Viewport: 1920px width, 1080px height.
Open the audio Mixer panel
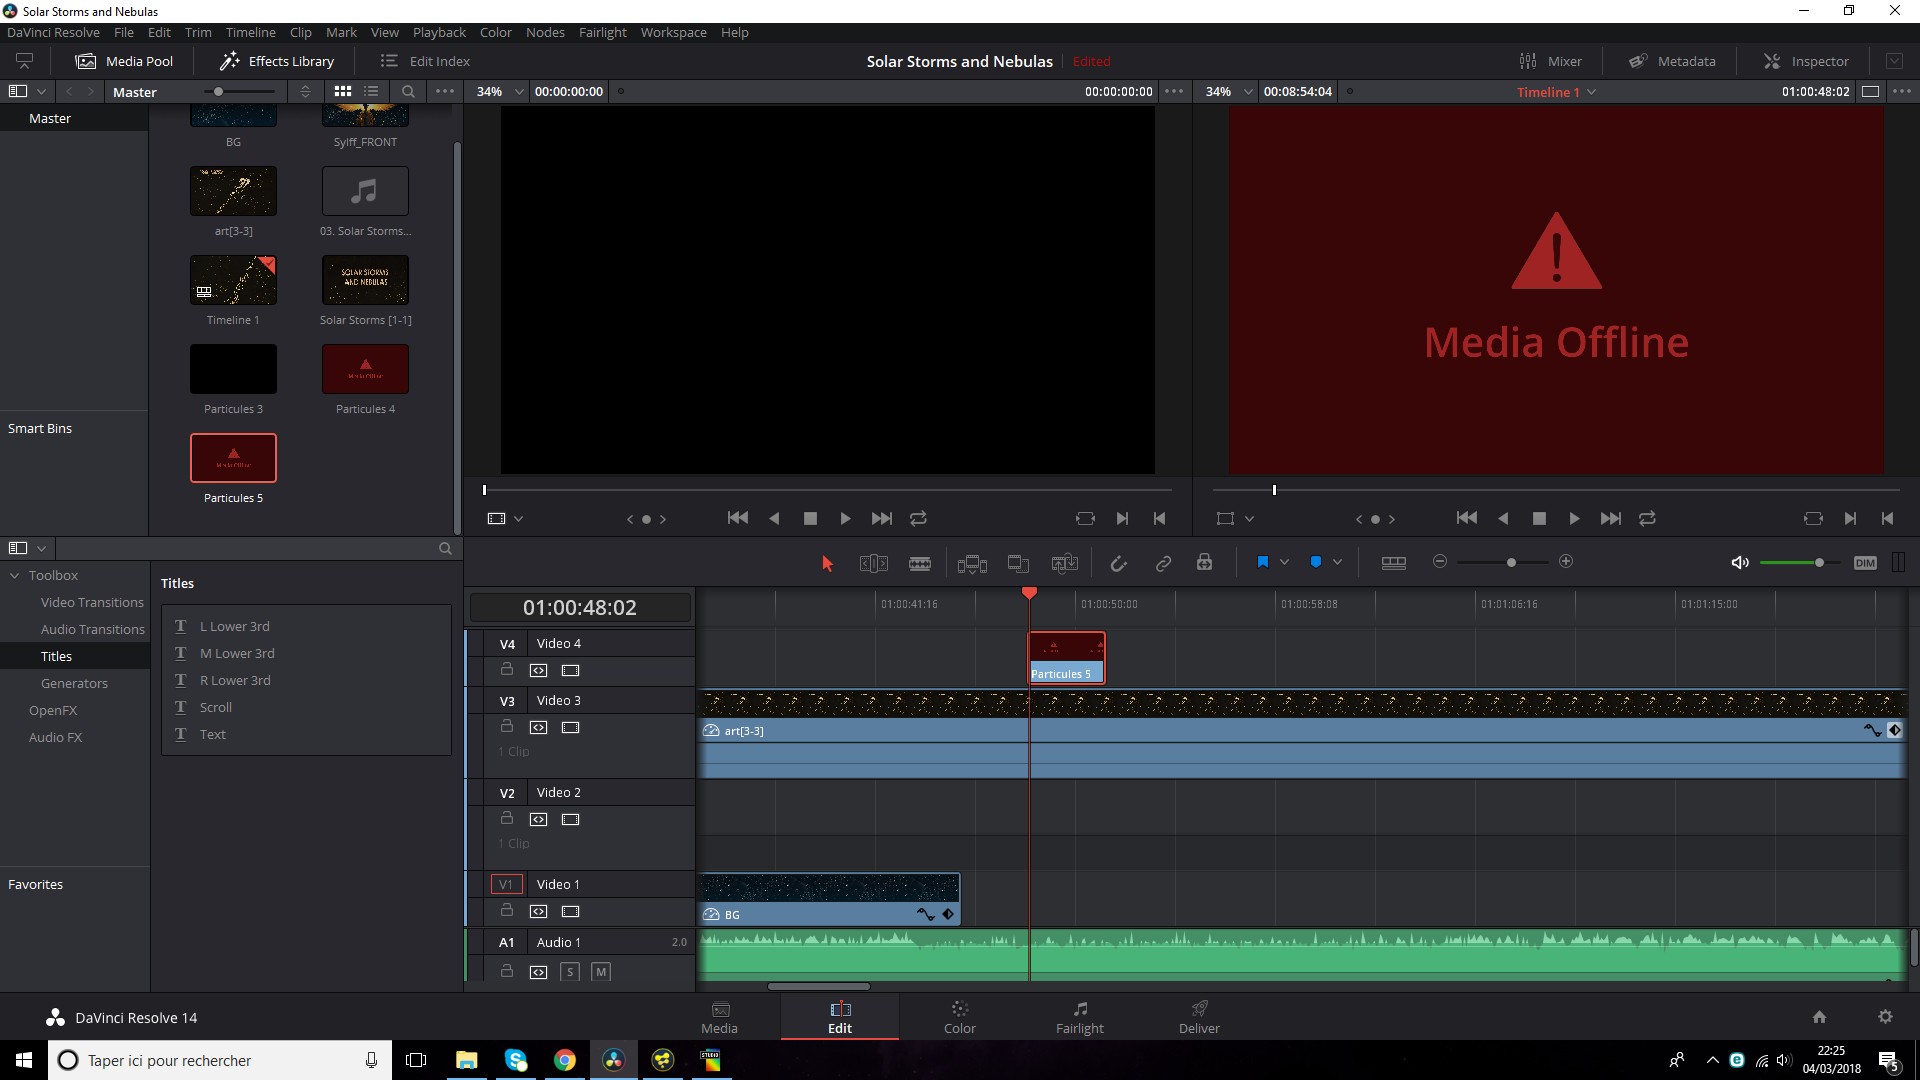point(1550,61)
